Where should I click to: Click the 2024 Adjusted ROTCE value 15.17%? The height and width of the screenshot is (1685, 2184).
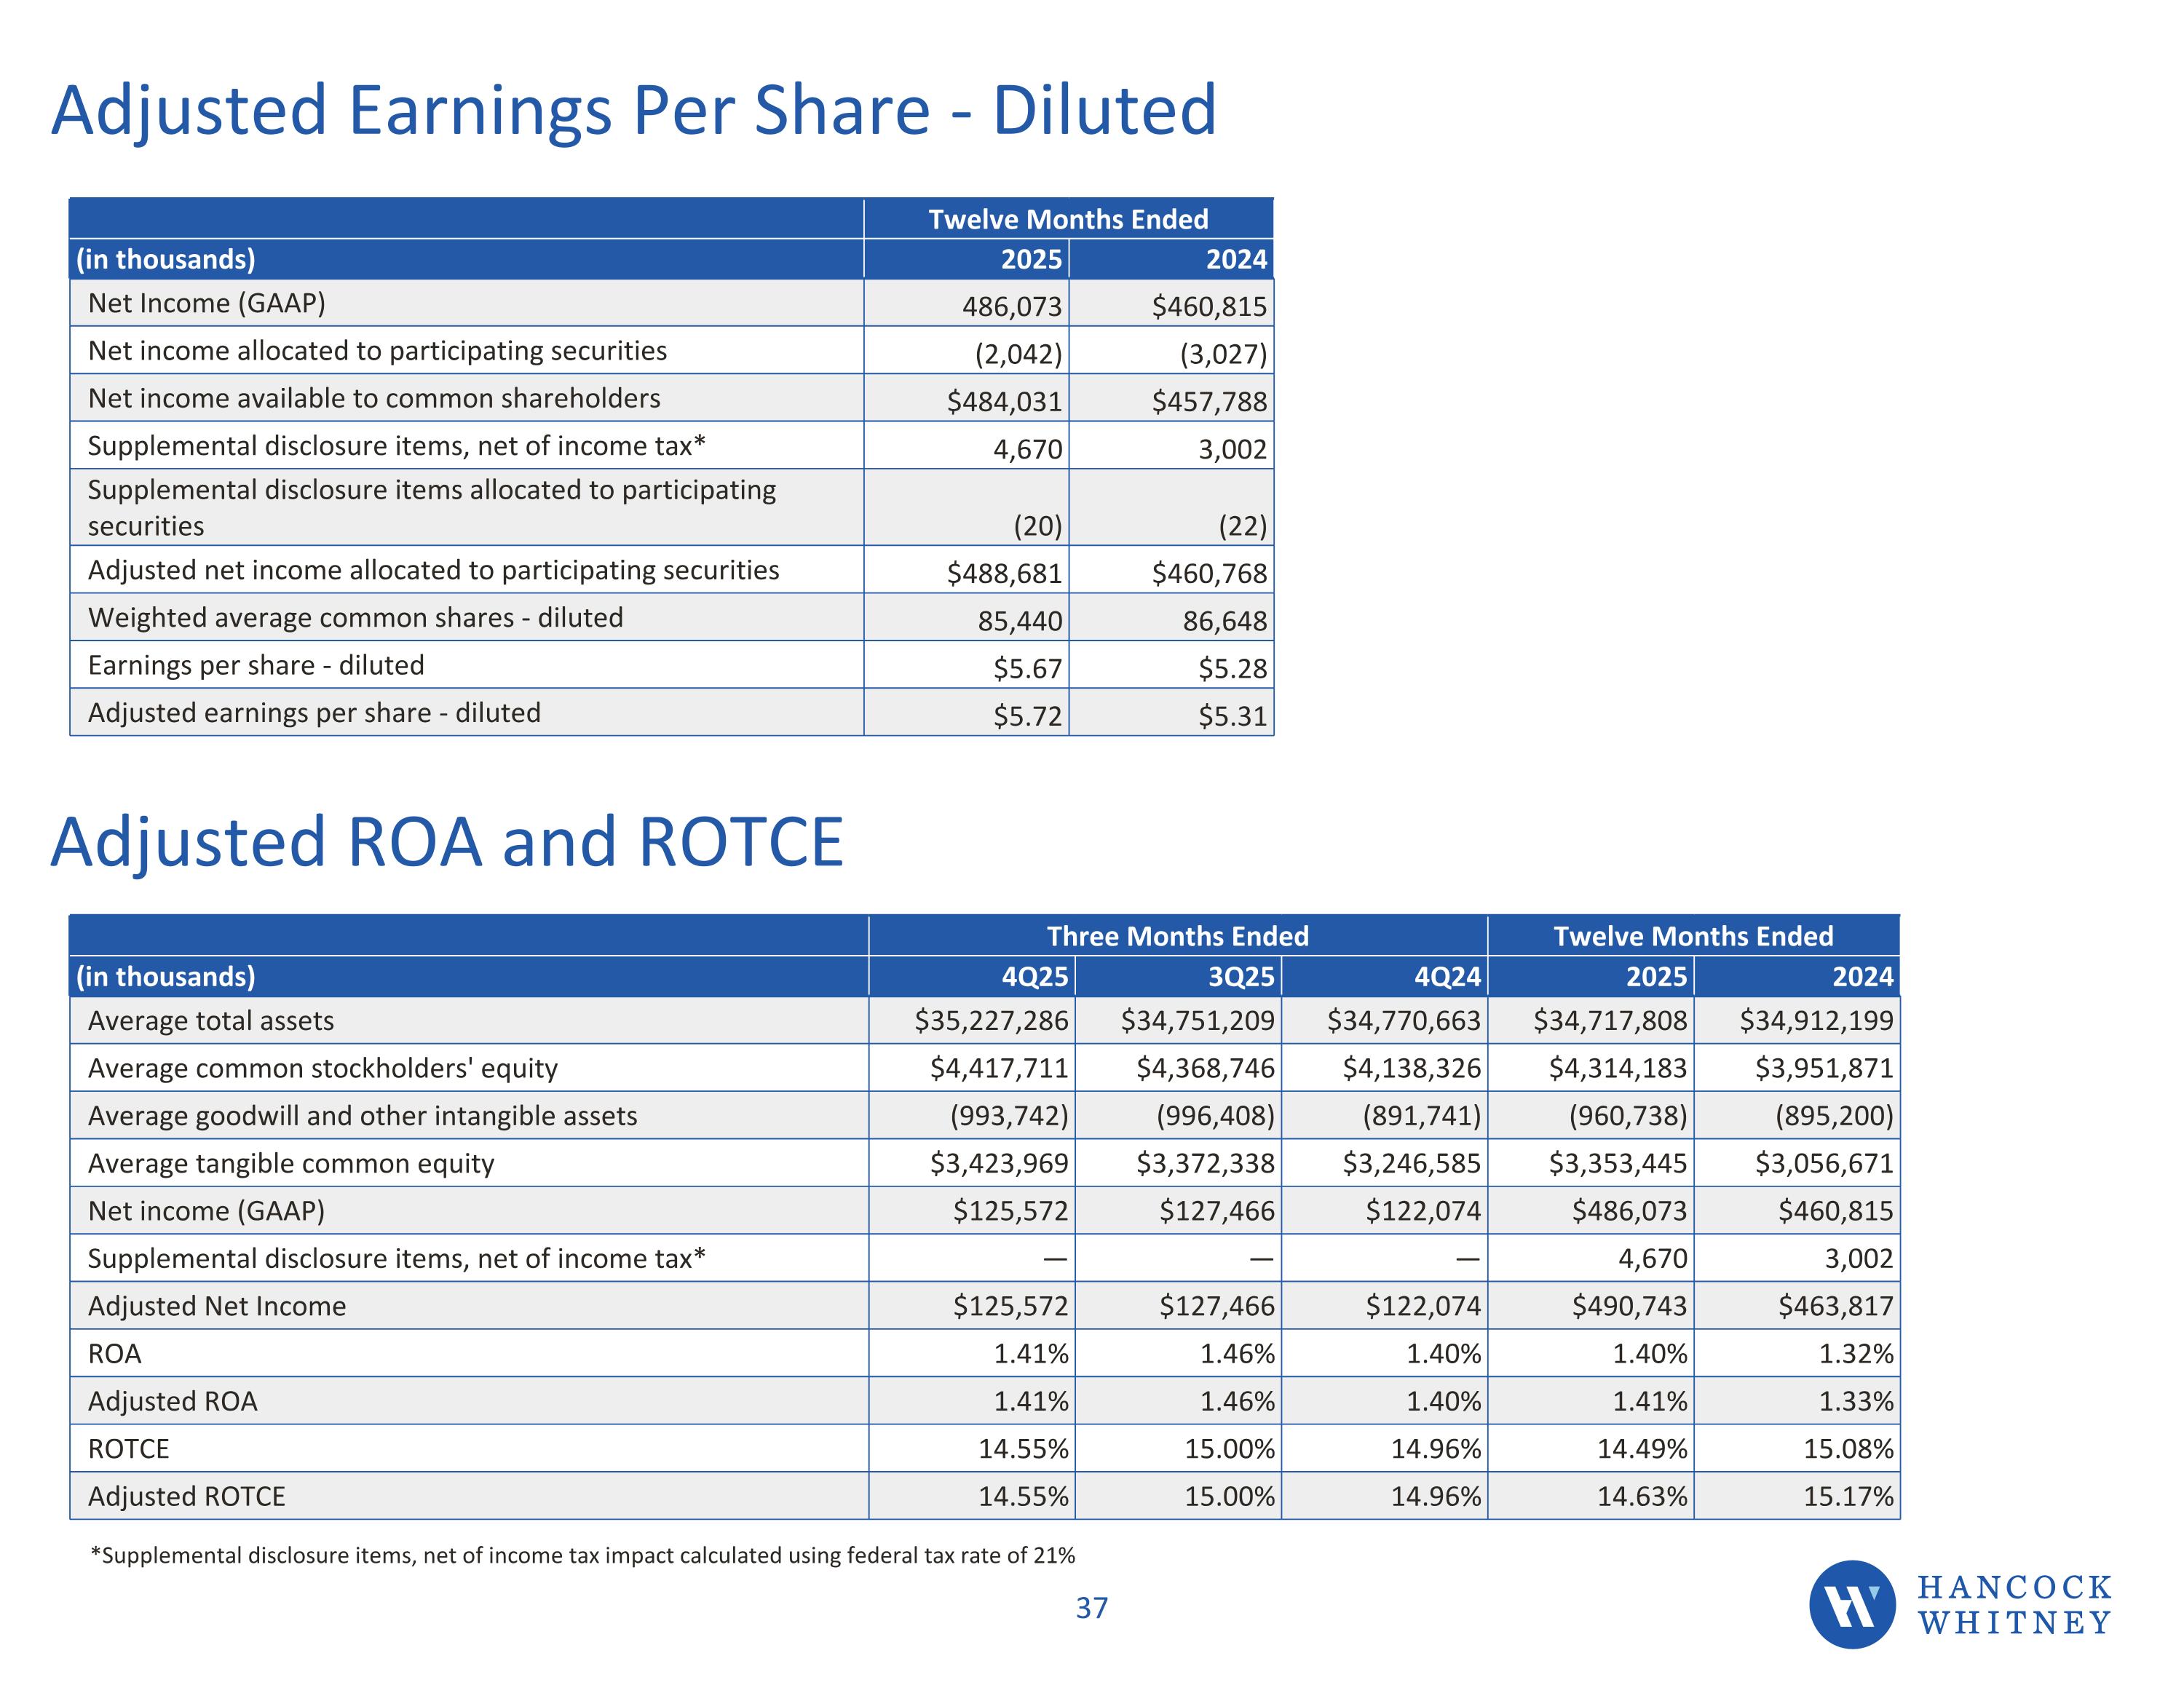(1848, 1497)
